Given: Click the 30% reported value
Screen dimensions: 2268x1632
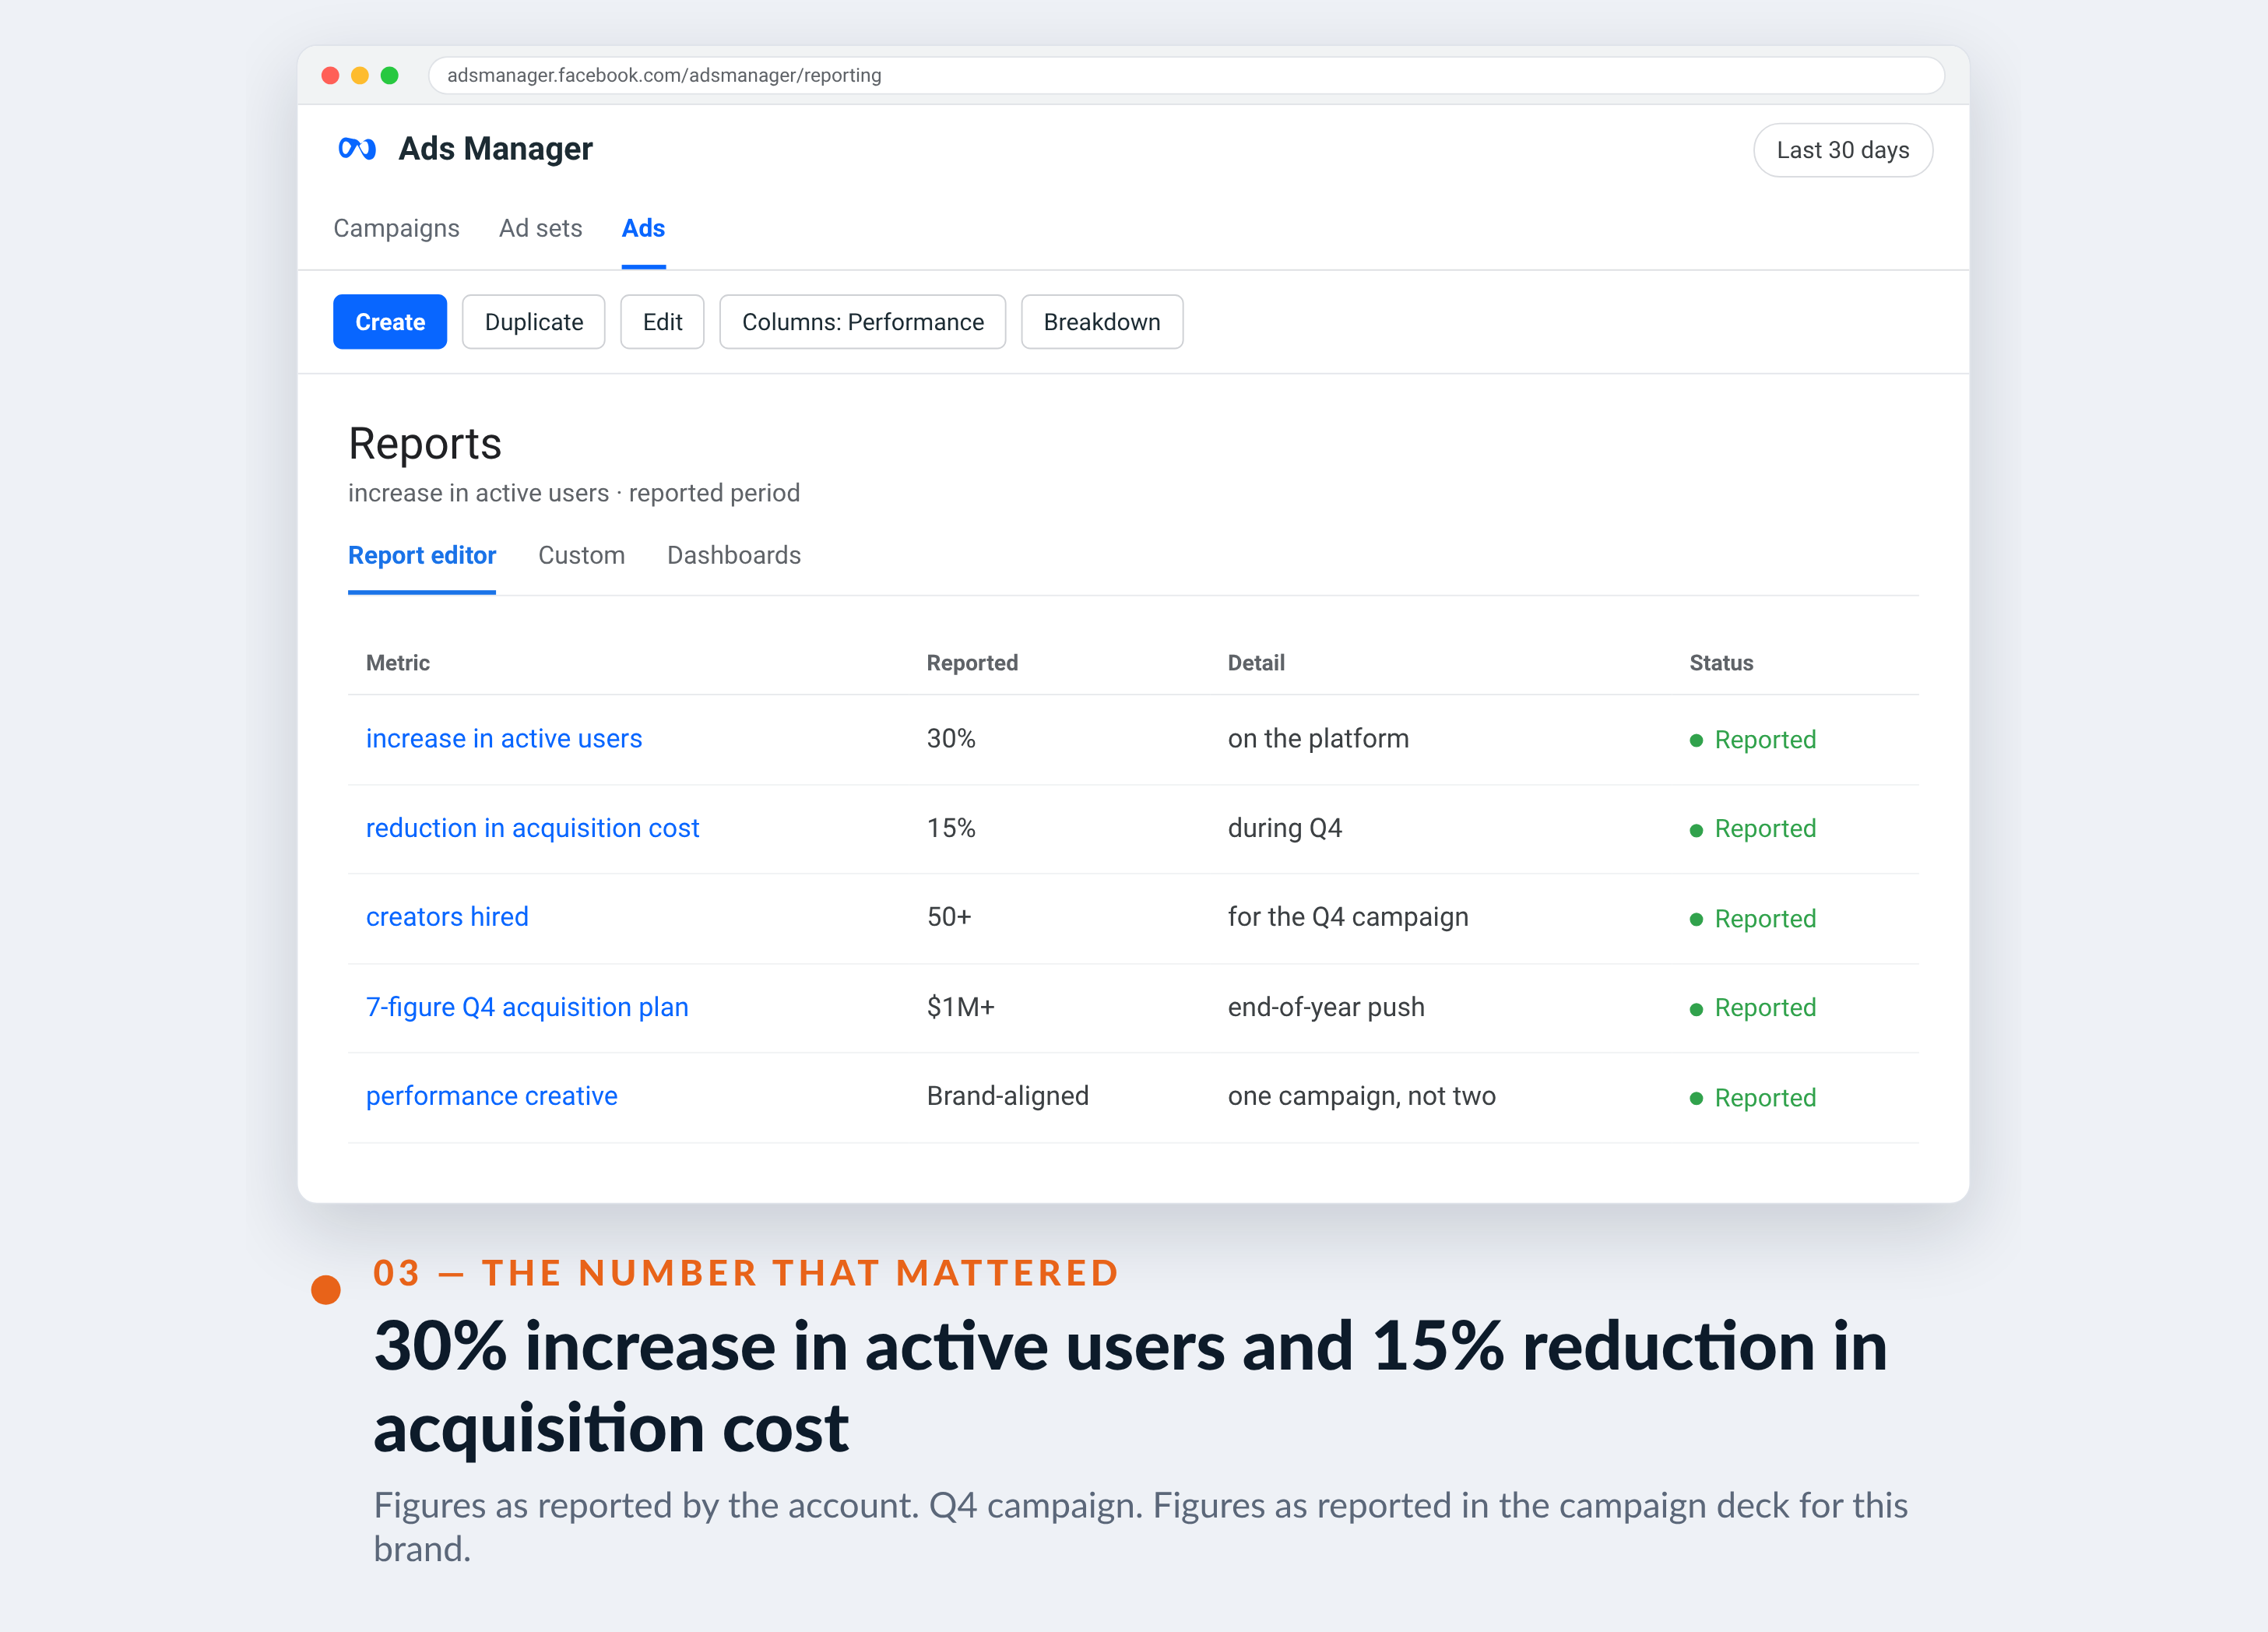Looking at the screenshot, I should point(951,738).
